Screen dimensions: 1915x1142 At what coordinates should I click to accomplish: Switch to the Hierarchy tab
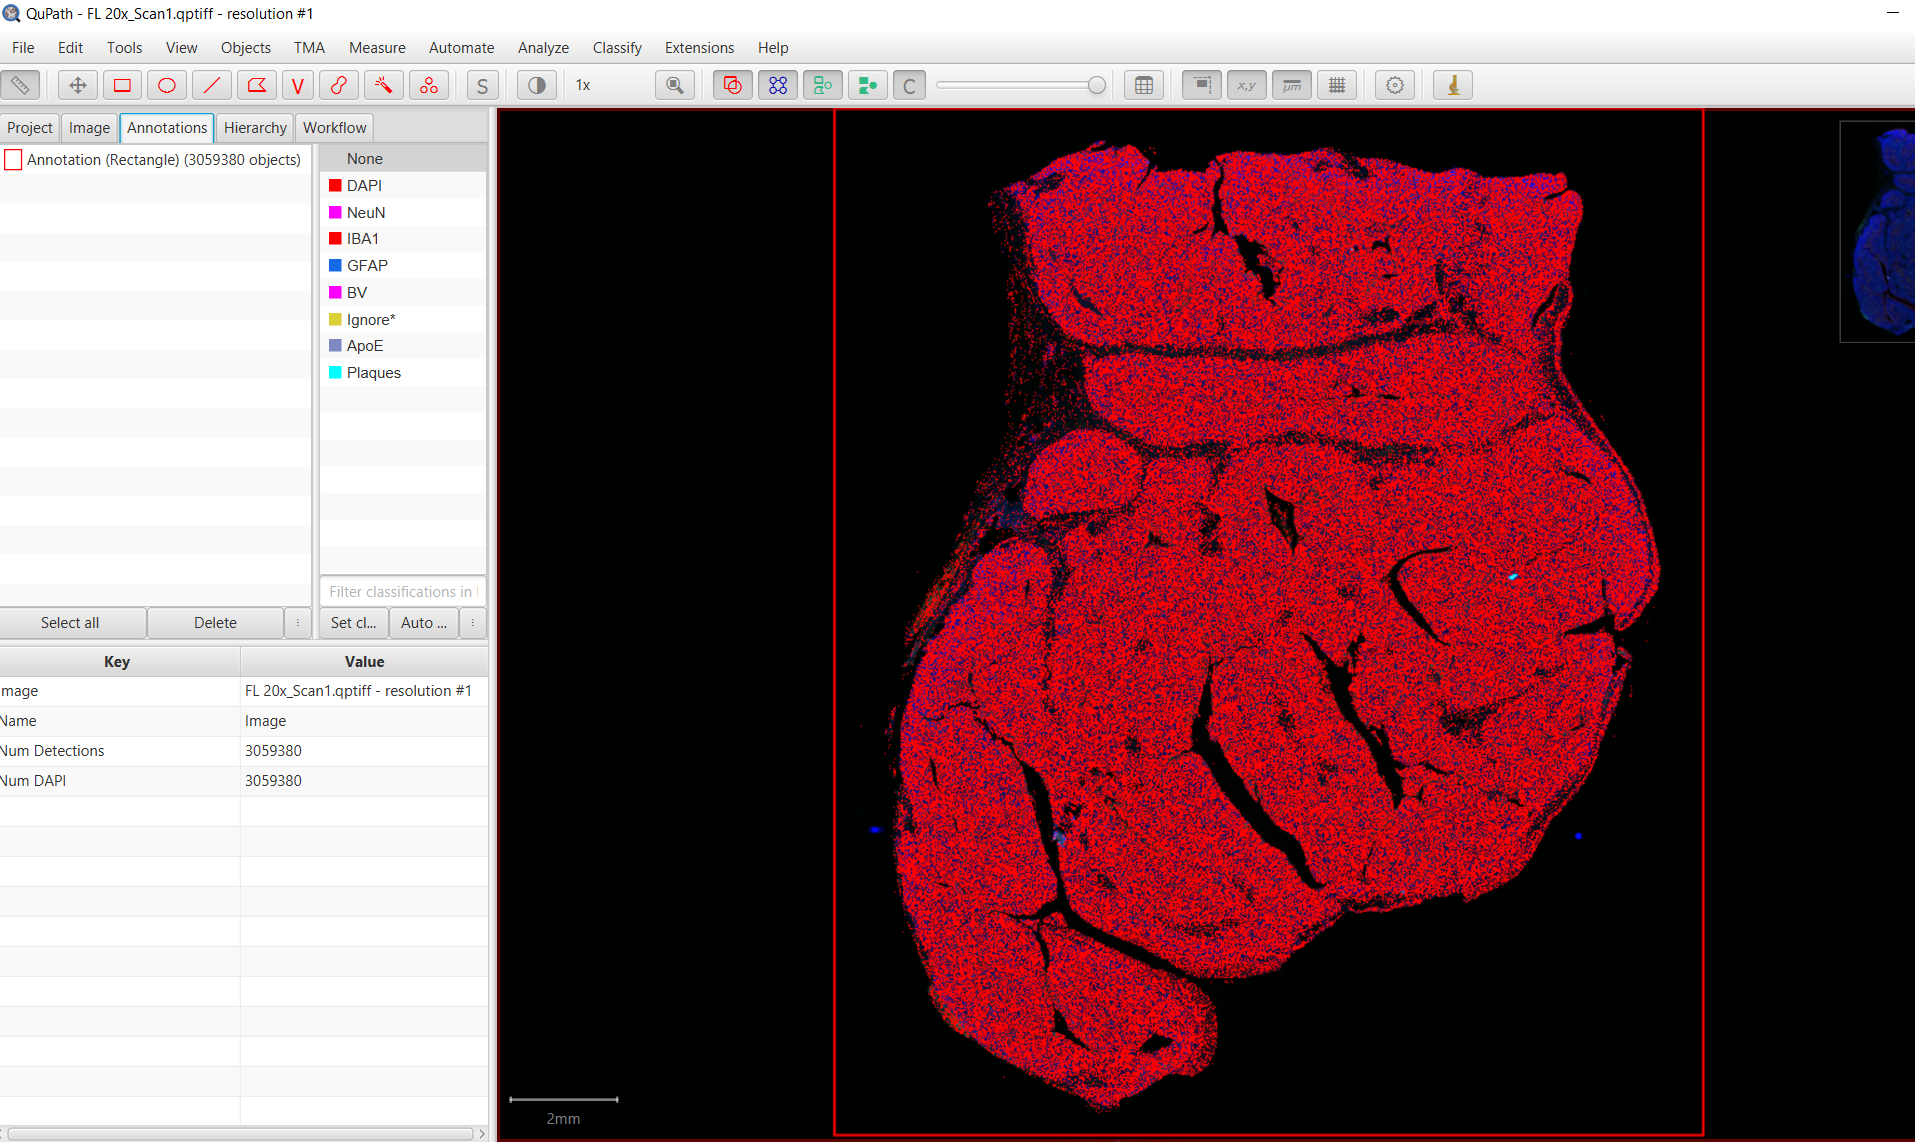pyautogui.click(x=255, y=128)
